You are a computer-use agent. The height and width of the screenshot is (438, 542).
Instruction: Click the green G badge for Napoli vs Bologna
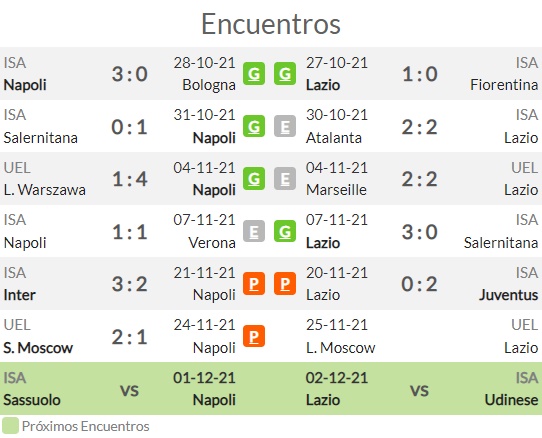(254, 74)
